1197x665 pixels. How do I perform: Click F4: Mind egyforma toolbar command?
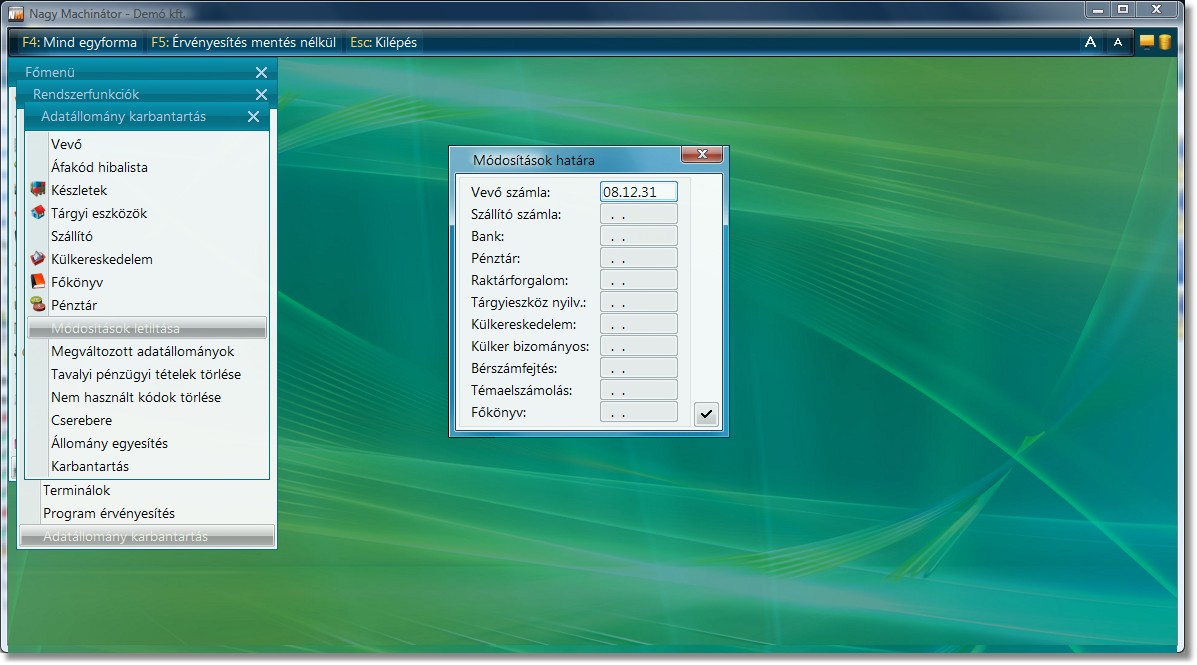pos(79,43)
